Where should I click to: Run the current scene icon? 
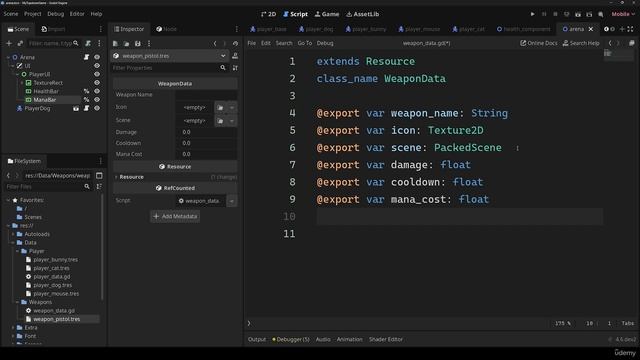(578, 14)
